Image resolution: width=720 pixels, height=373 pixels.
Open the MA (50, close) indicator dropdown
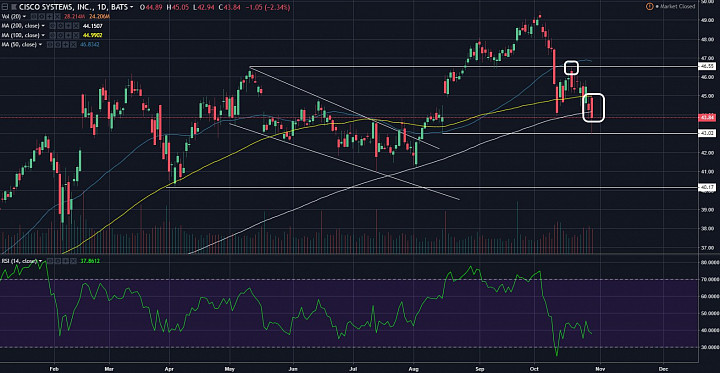(40, 45)
